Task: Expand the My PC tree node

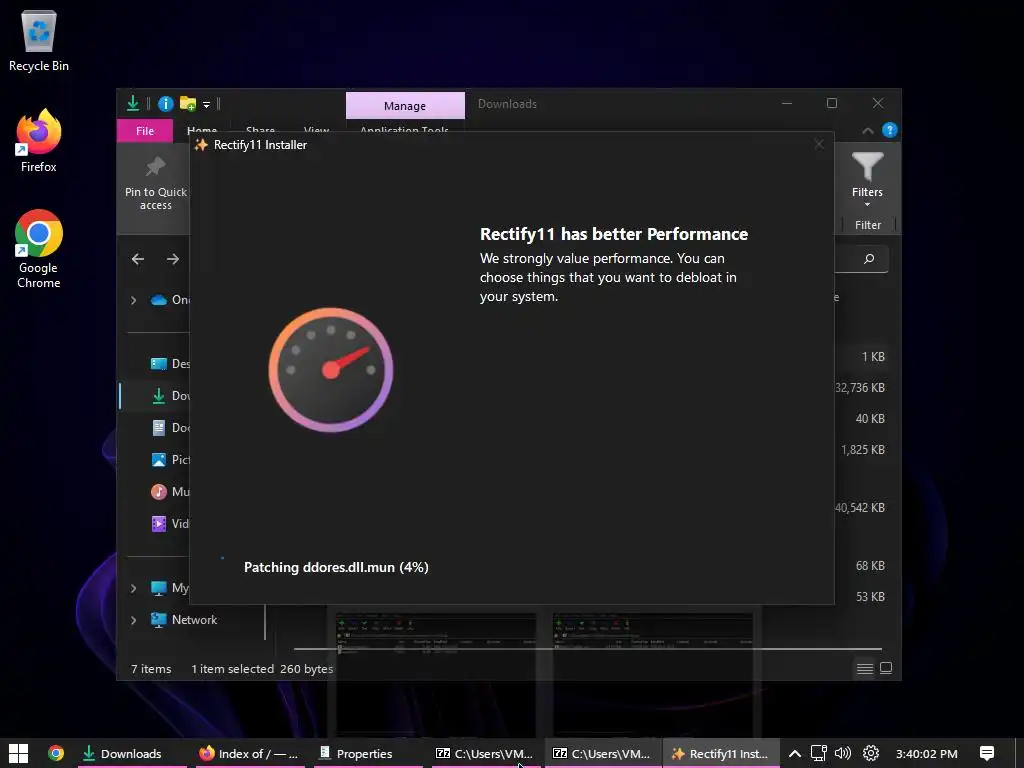Action: tap(133, 588)
